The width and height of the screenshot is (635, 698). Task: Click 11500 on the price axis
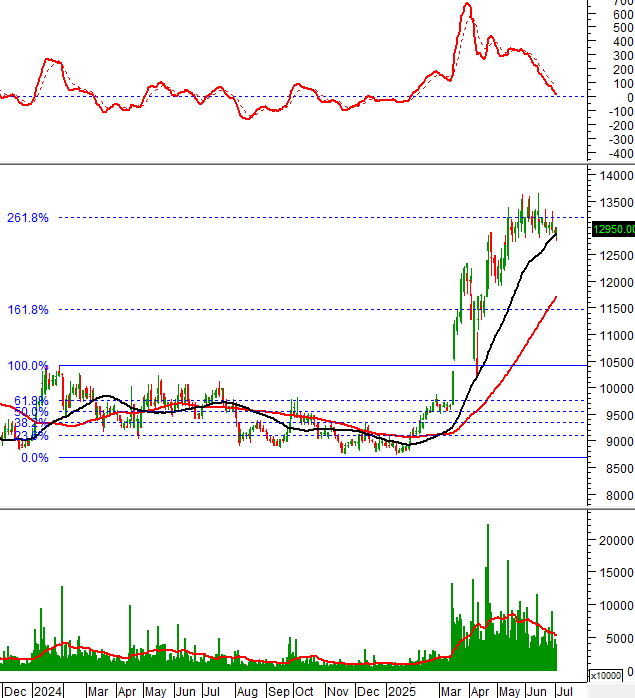click(x=616, y=308)
